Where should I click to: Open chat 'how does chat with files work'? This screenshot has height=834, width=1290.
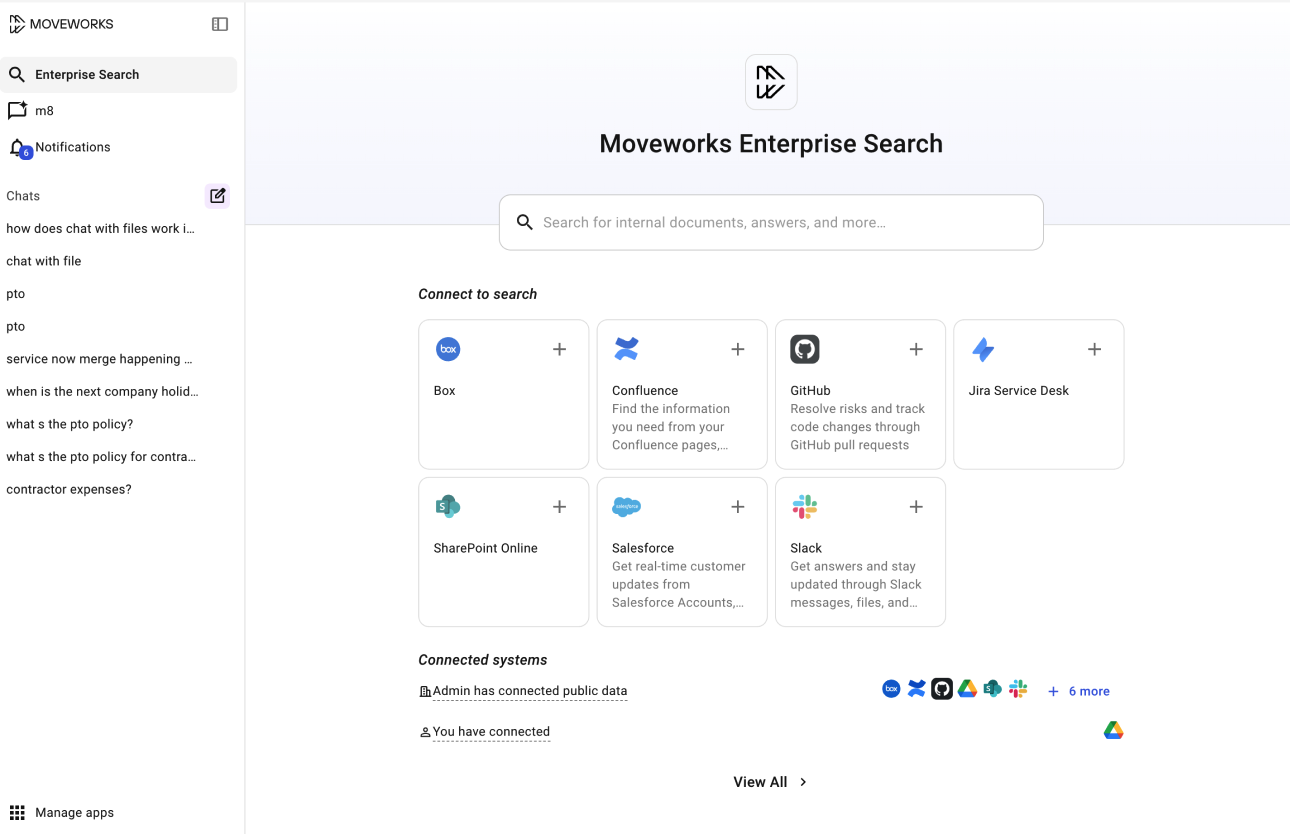click(101, 229)
